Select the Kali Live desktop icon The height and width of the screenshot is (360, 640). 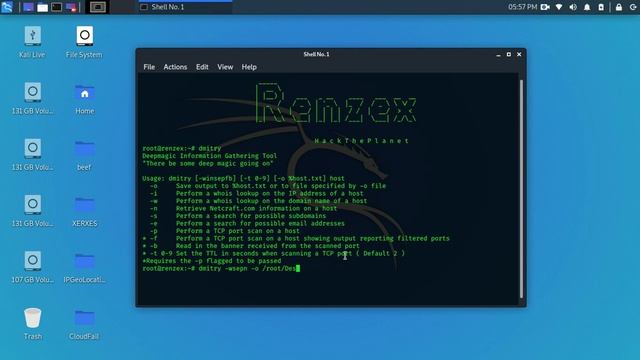[x=32, y=42]
